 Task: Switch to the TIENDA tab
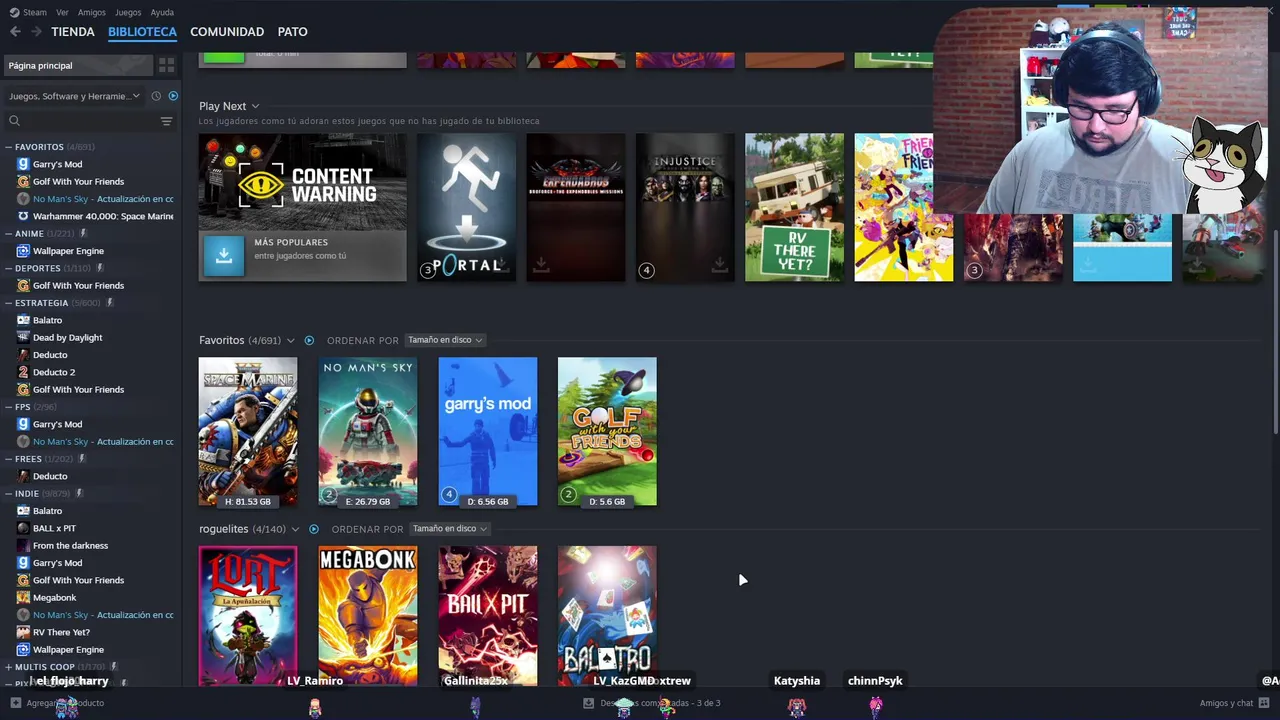(x=73, y=32)
